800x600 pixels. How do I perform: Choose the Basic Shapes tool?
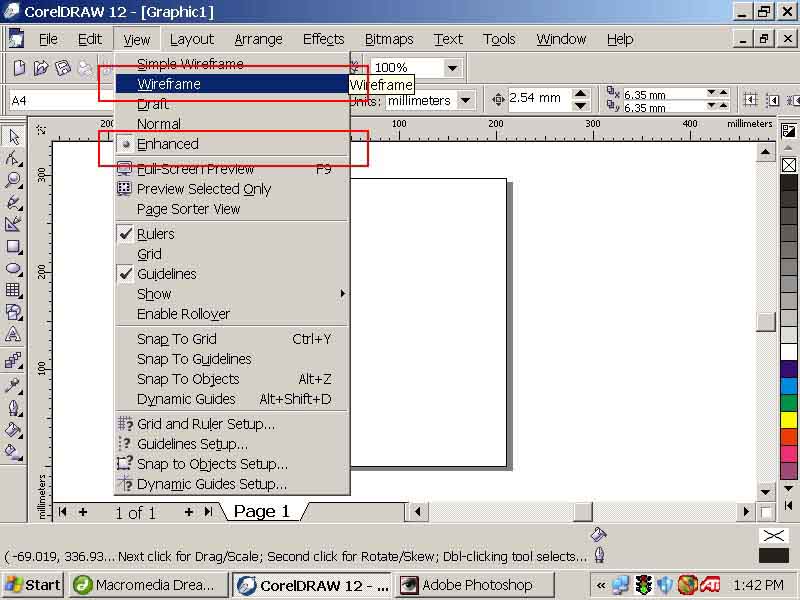[13, 312]
